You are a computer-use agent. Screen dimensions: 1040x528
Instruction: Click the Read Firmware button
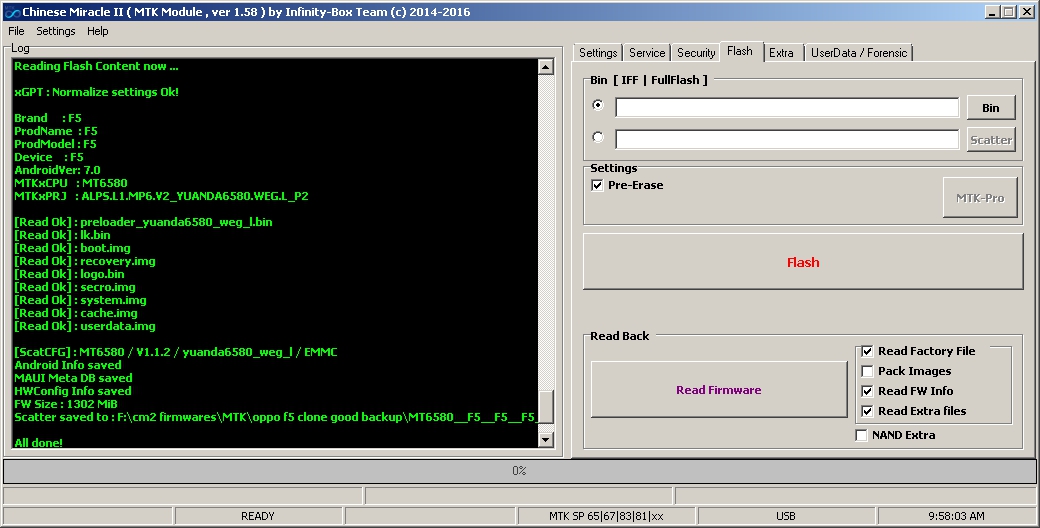click(718, 390)
